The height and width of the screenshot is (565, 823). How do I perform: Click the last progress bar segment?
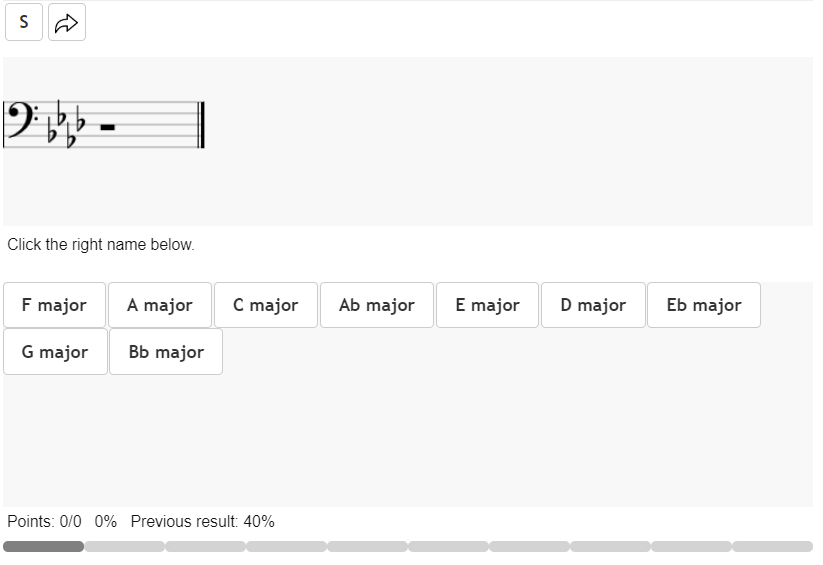pyautogui.click(x=772, y=546)
